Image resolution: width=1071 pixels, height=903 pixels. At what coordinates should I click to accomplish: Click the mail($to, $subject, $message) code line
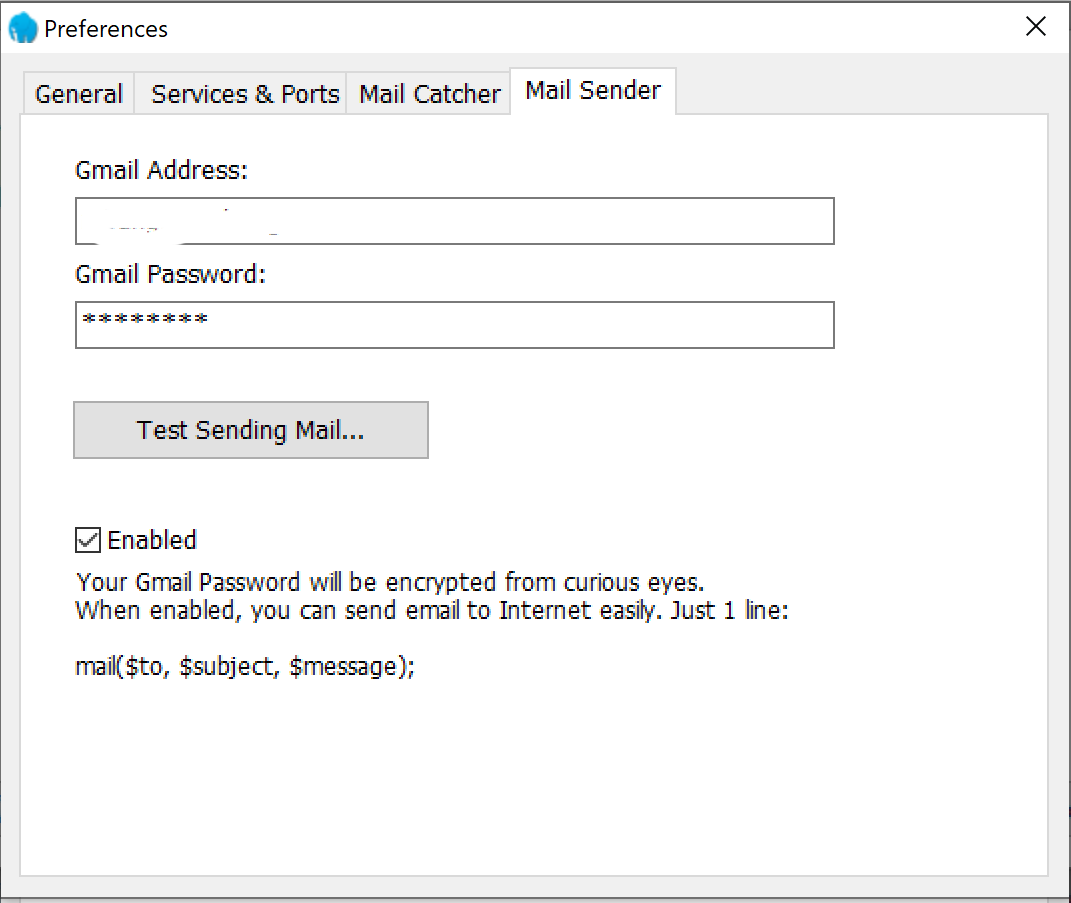click(245, 667)
